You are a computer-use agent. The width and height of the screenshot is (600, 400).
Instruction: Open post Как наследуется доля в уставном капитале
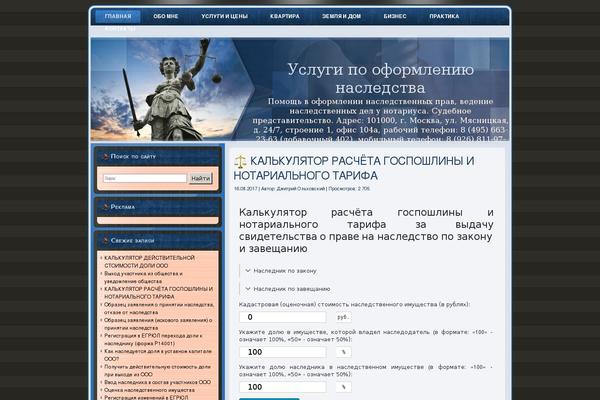[x=158, y=355]
